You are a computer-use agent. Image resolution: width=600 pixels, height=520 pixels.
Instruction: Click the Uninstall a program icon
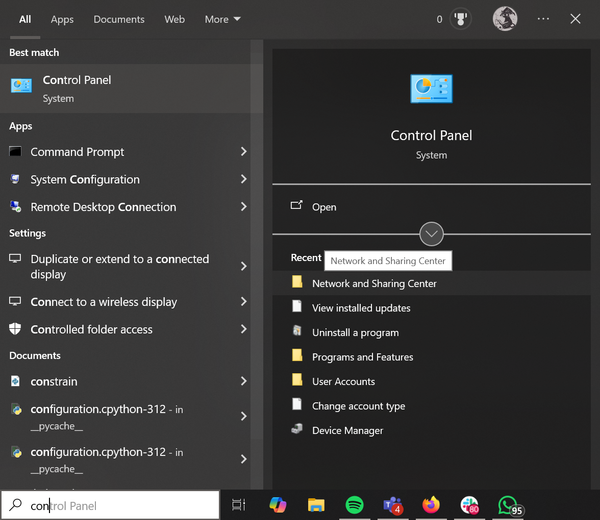point(297,331)
